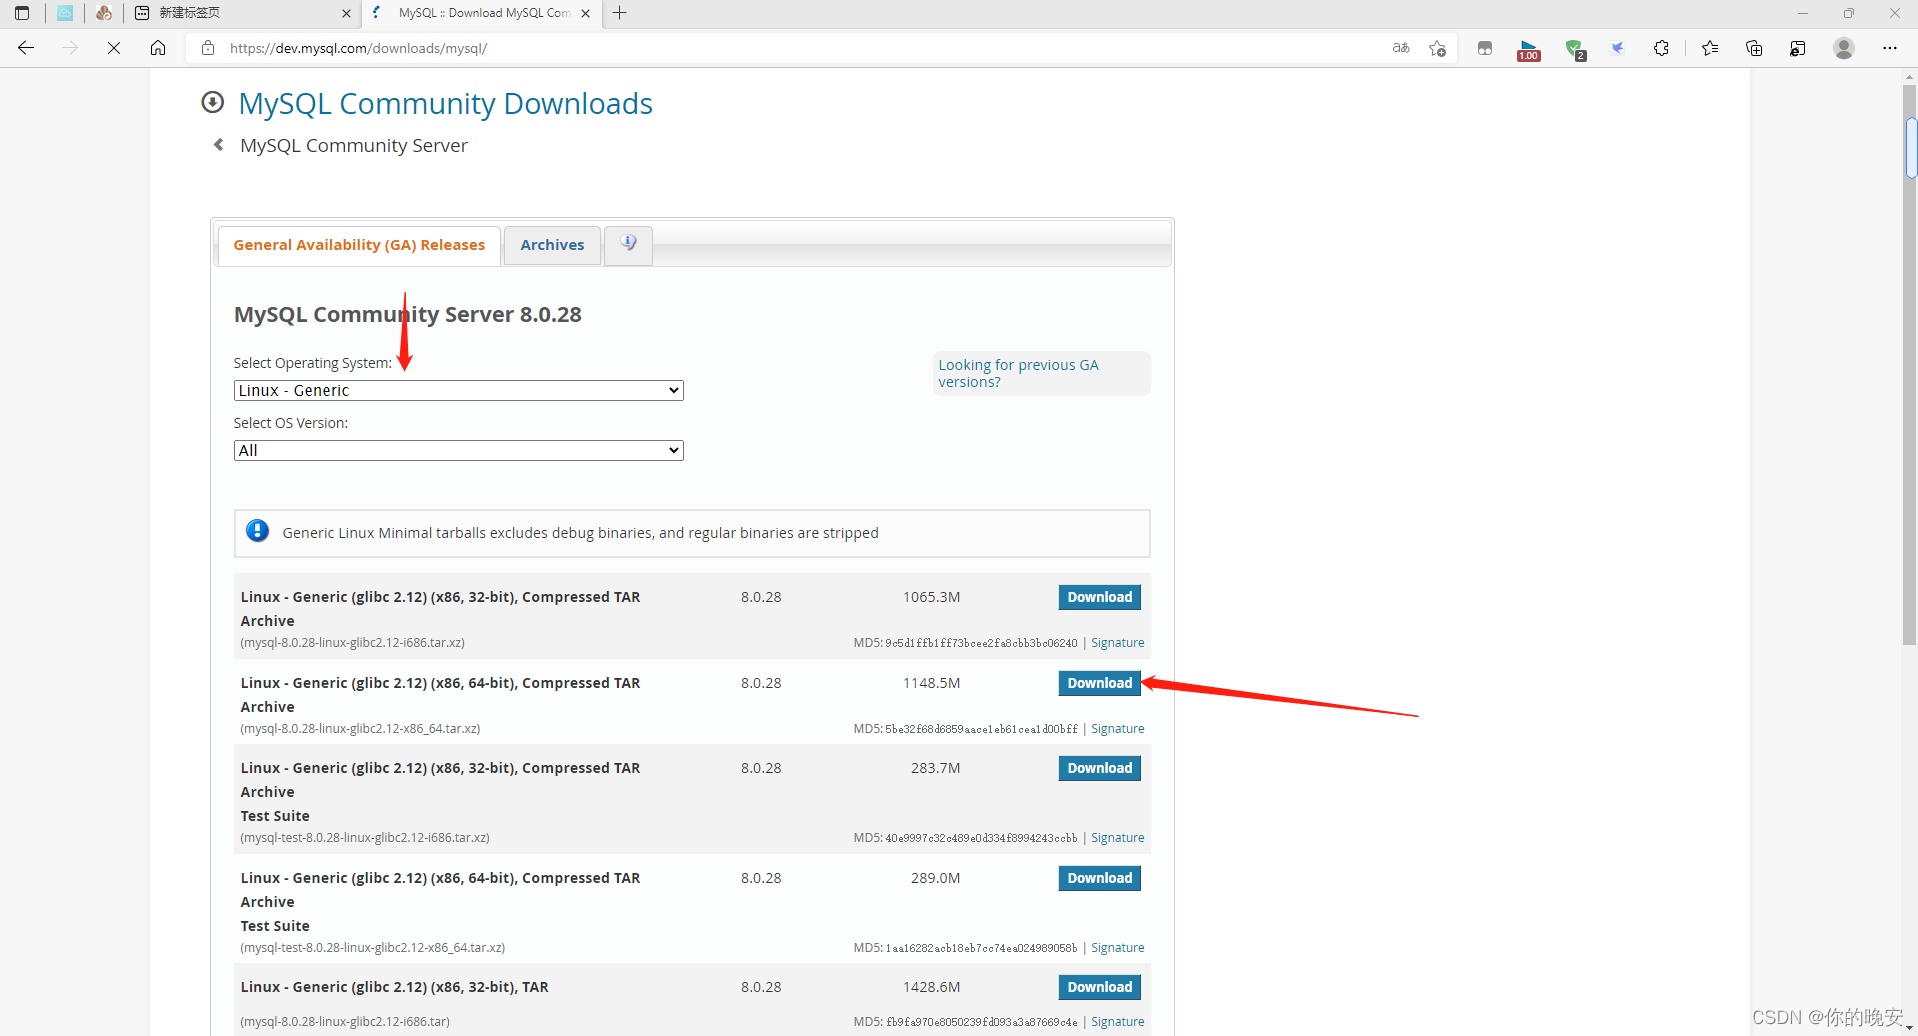Open the Select OS Version dropdown
Viewport: 1918px width, 1036px height.
click(x=458, y=450)
